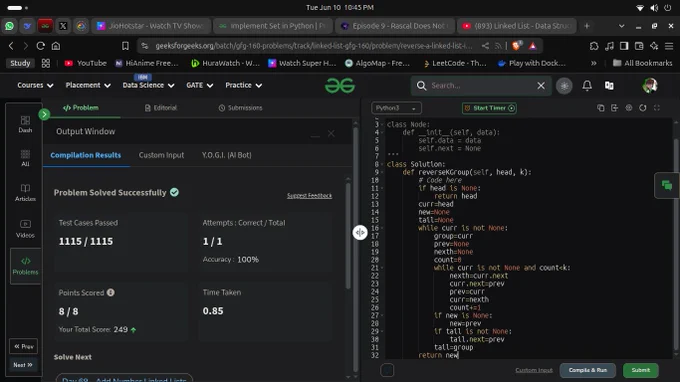Open the LeetCode bookmark
Screen dimensions: 680x382
click(x=454, y=63)
